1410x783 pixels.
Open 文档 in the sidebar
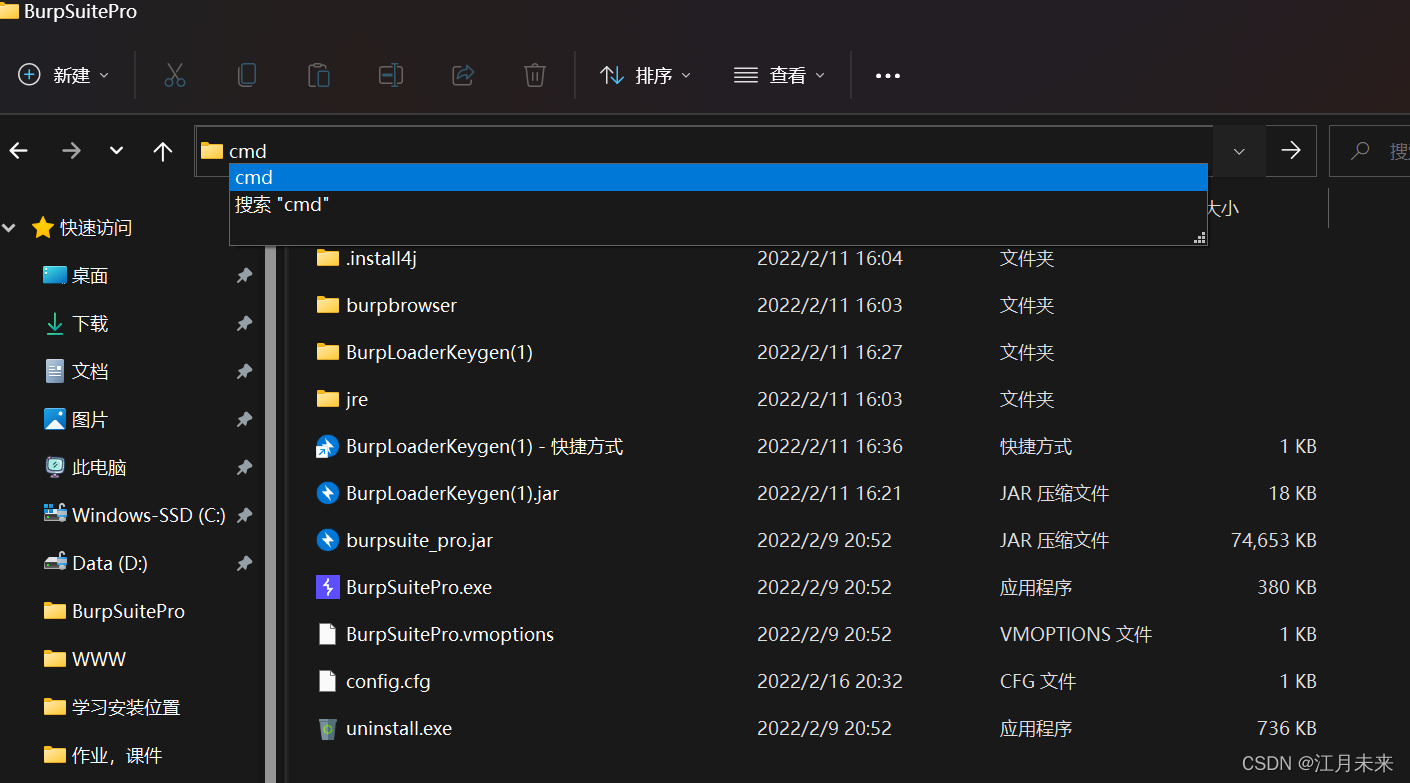(76, 371)
